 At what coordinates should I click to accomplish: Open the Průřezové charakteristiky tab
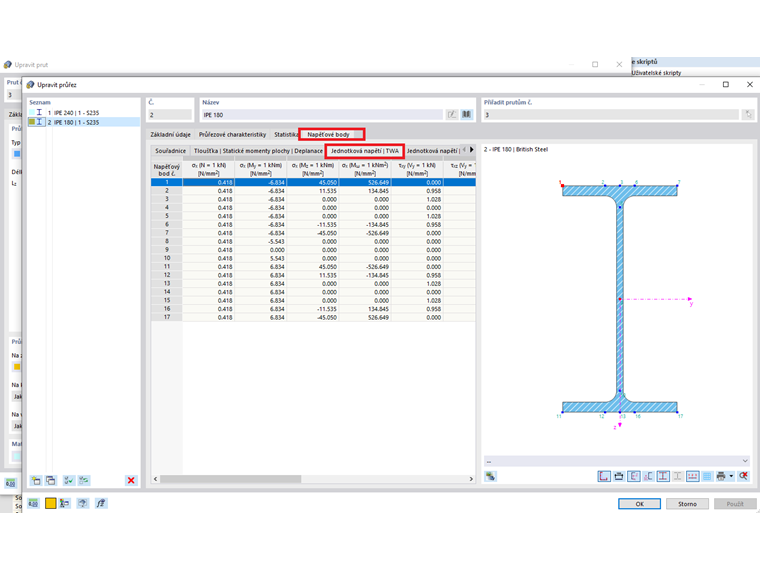point(233,134)
